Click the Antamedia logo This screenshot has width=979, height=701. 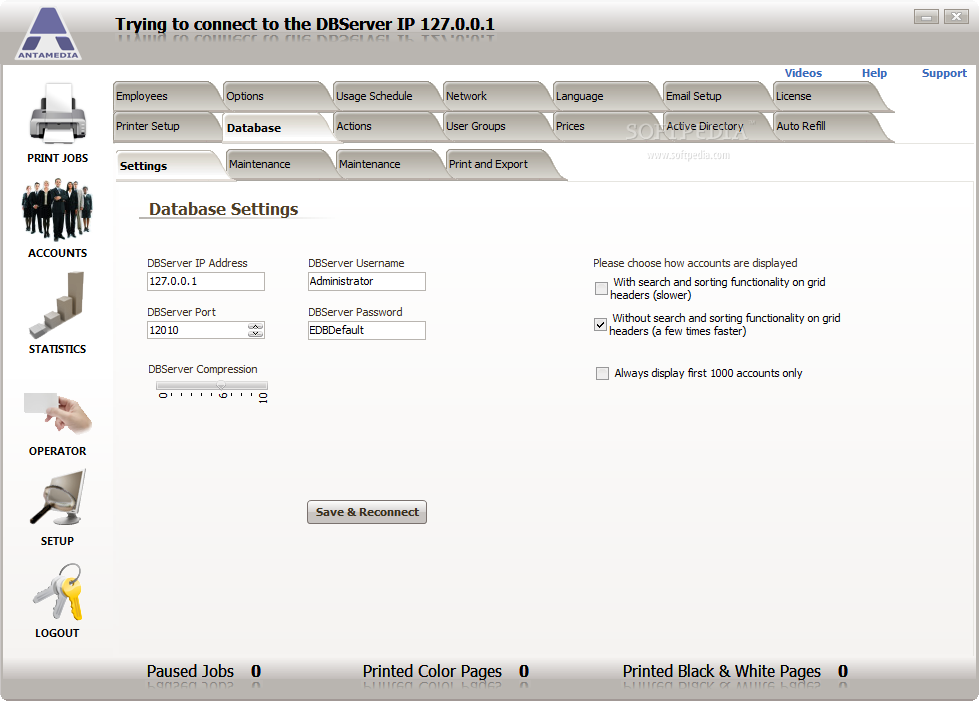pos(48,33)
